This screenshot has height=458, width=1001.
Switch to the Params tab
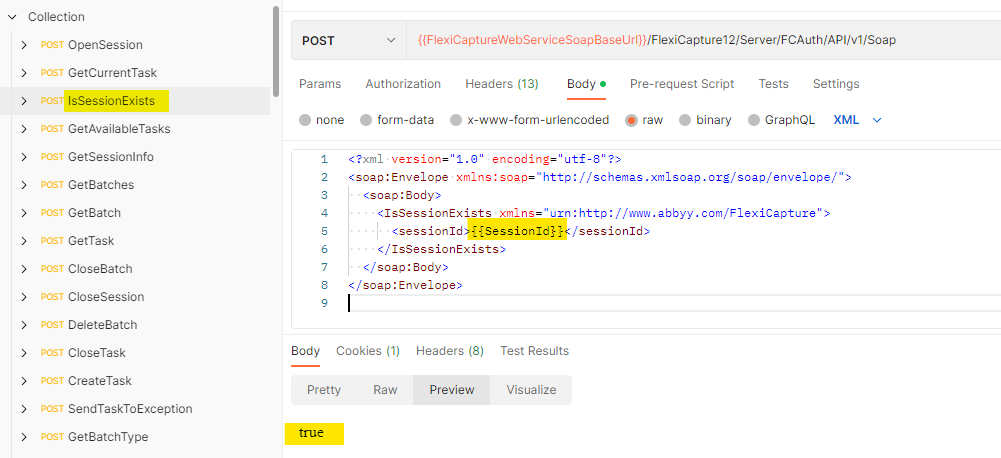320,84
